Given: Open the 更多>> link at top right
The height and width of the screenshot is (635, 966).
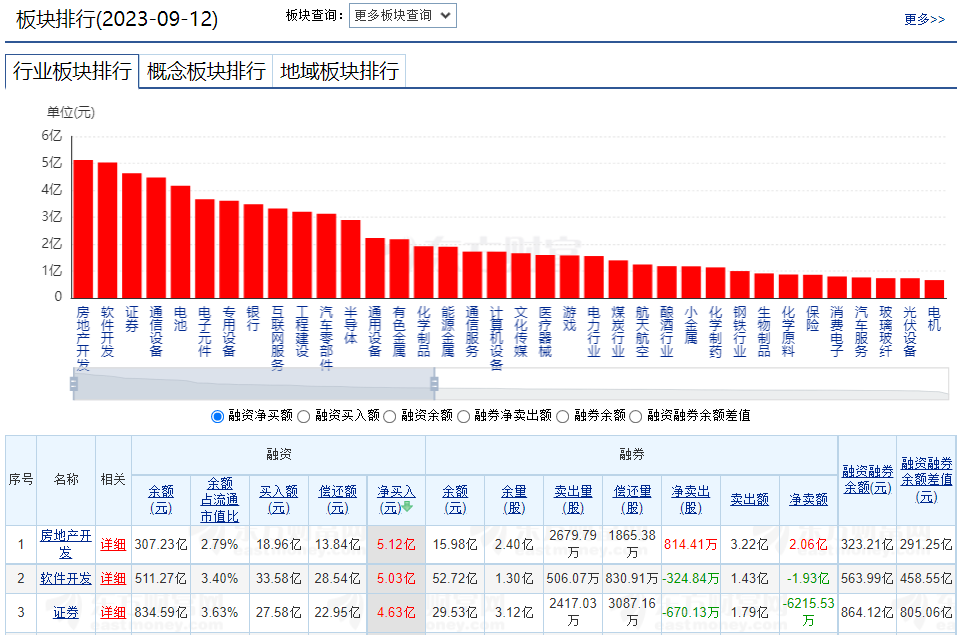Looking at the screenshot, I should coord(924,19).
